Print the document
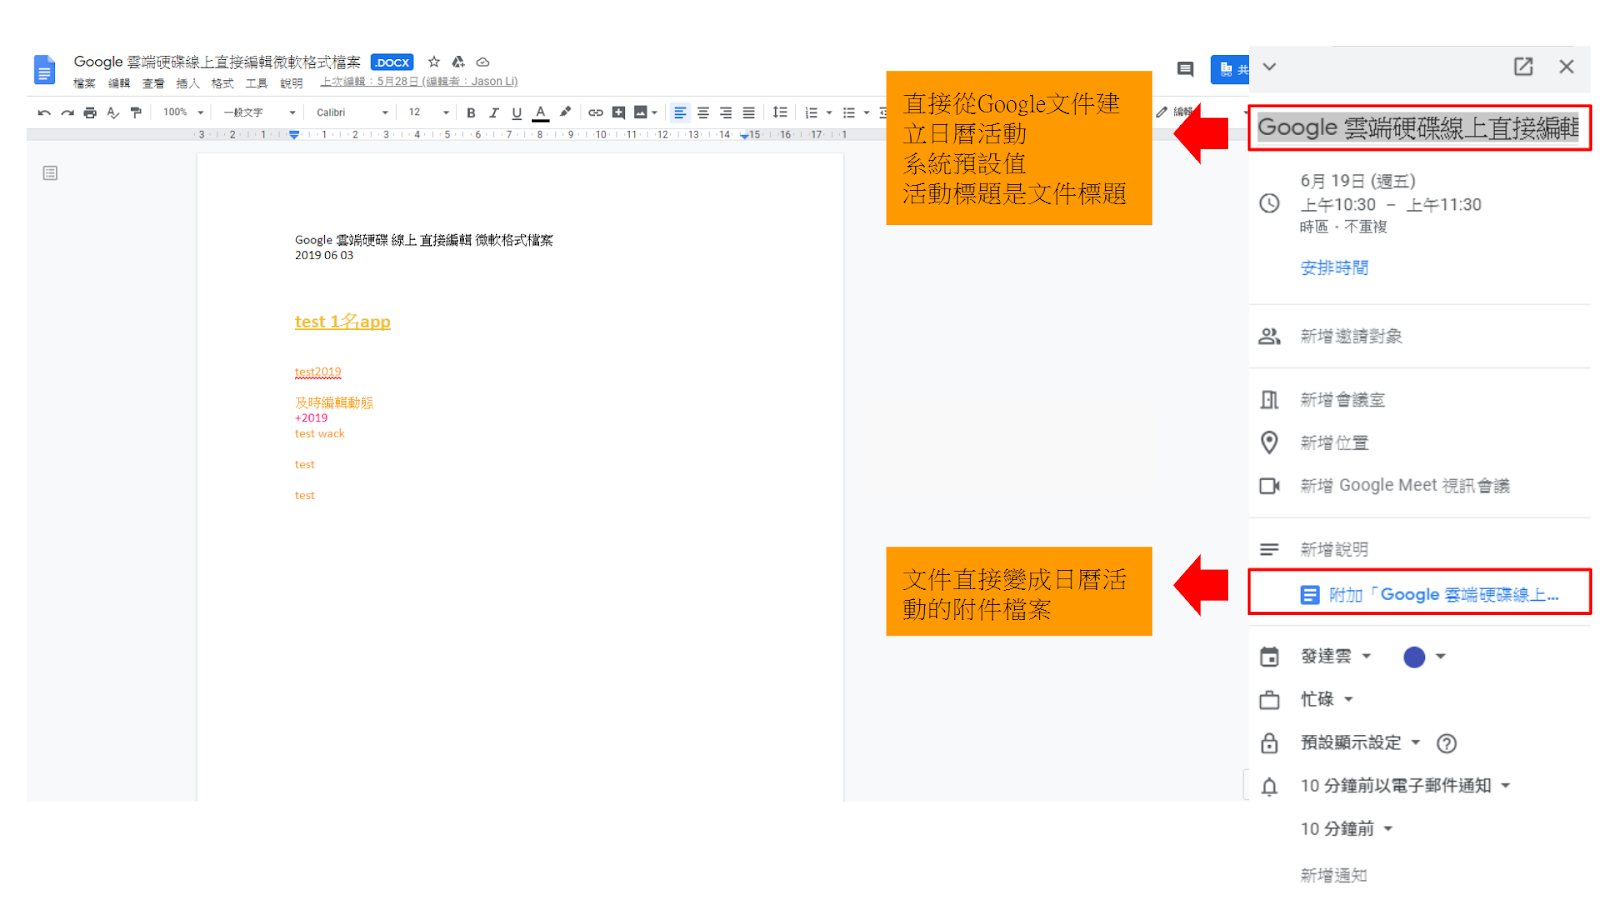 point(90,113)
